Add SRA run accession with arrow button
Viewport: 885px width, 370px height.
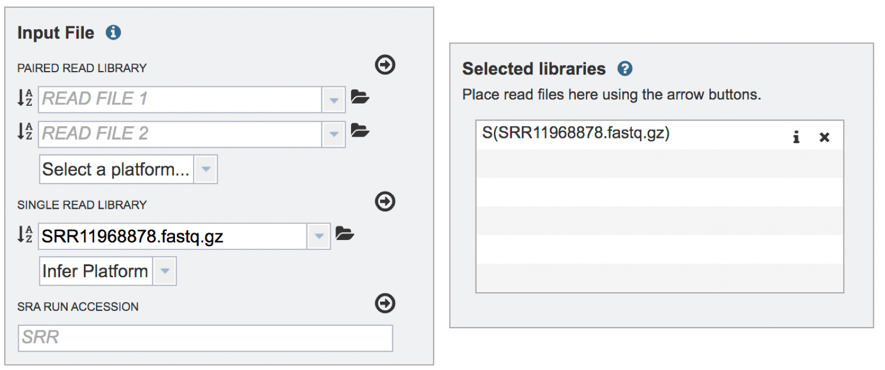click(x=385, y=303)
